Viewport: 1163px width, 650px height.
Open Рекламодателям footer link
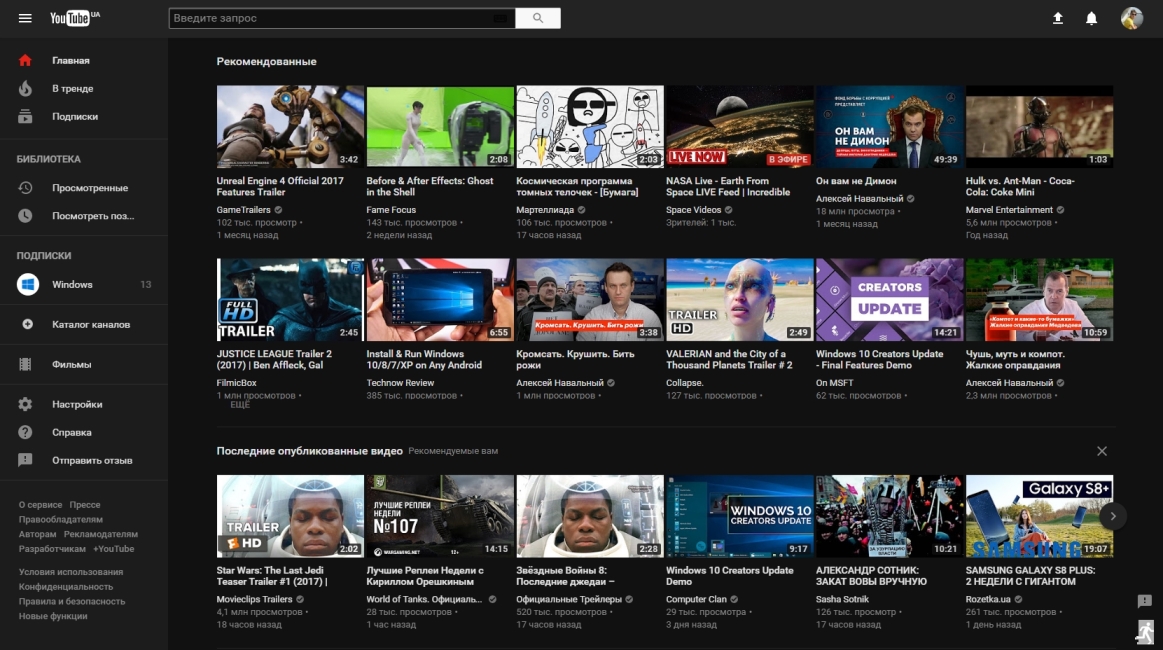[x=101, y=534]
